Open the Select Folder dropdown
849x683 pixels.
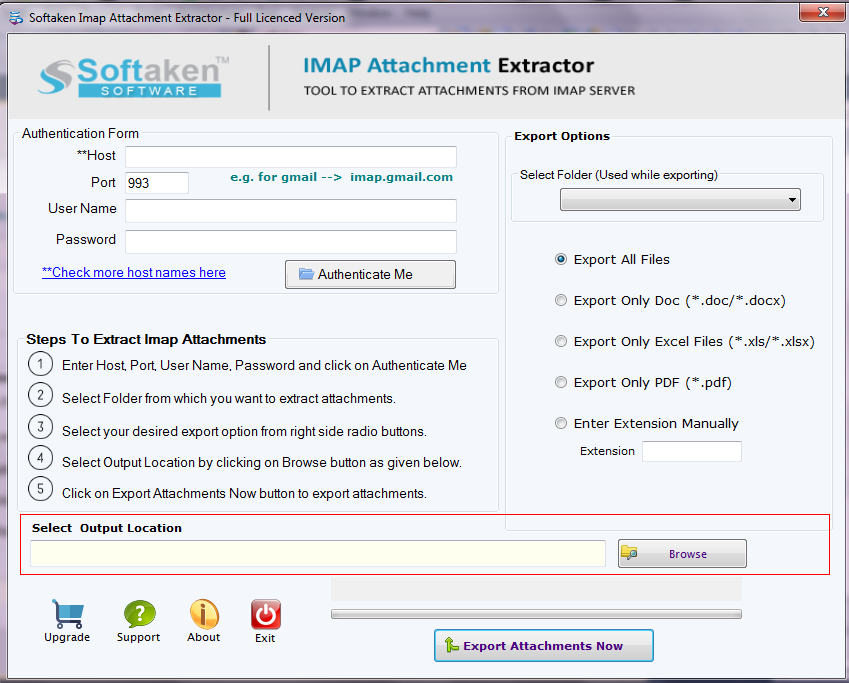coord(680,200)
